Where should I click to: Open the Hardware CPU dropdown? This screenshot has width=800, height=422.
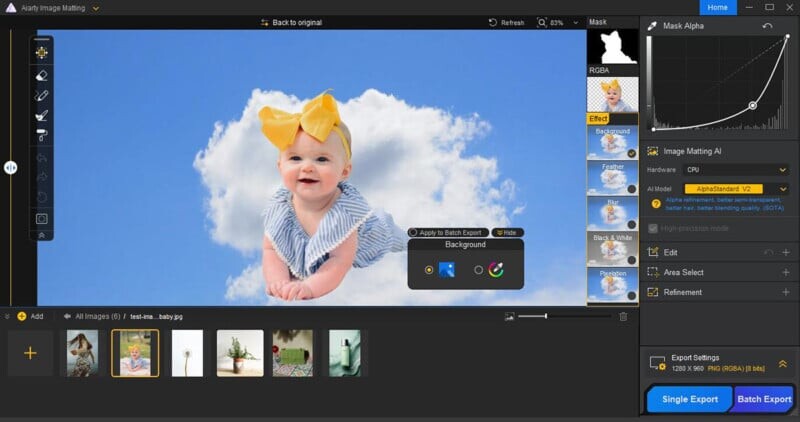[736, 170]
